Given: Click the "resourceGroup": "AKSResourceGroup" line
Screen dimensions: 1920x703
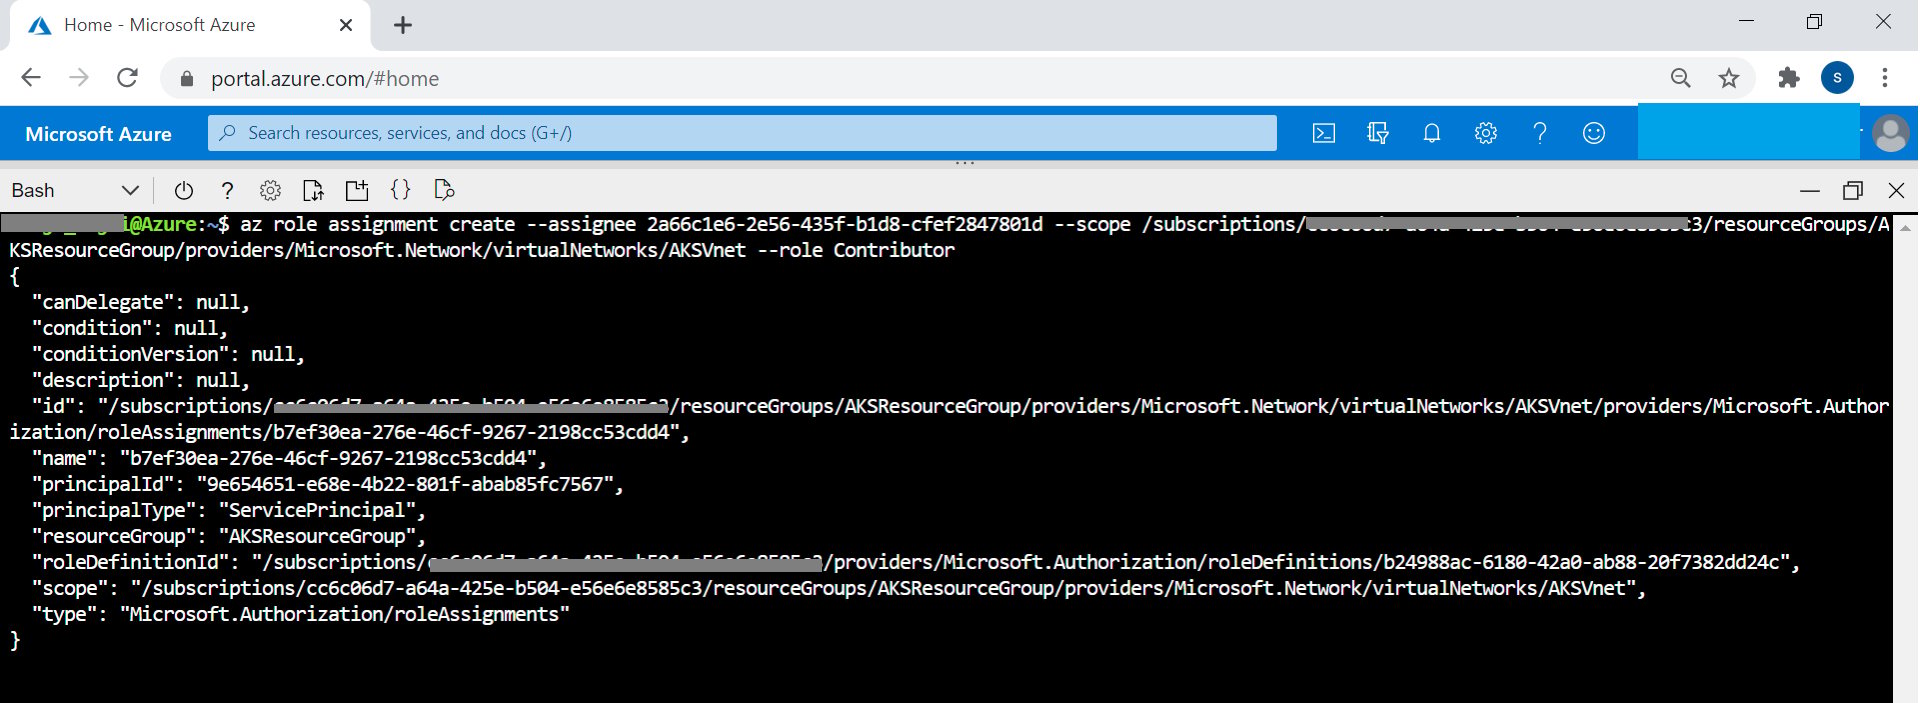Looking at the screenshot, I should (x=229, y=536).
